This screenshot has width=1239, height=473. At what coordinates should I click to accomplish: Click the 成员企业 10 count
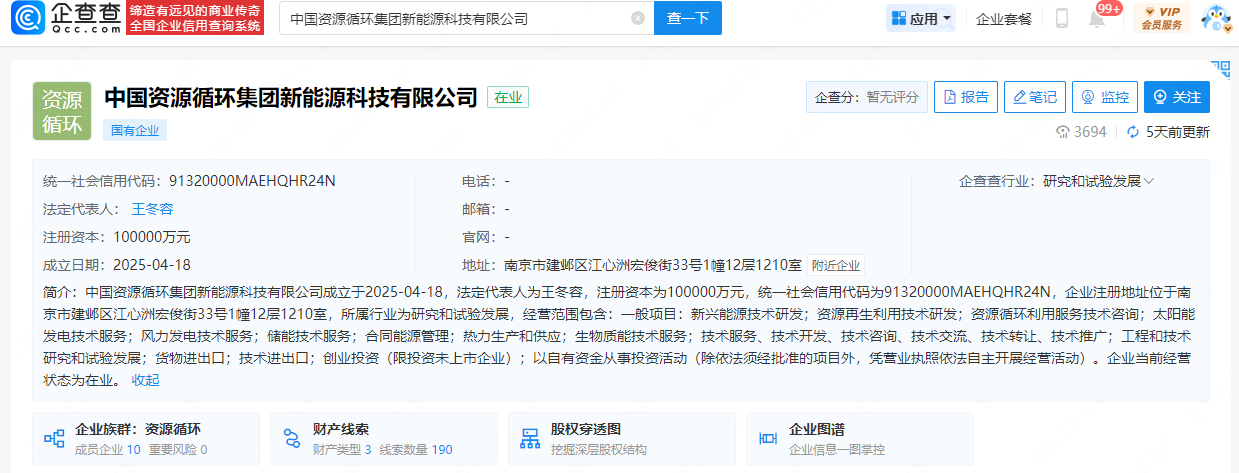point(108,450)
